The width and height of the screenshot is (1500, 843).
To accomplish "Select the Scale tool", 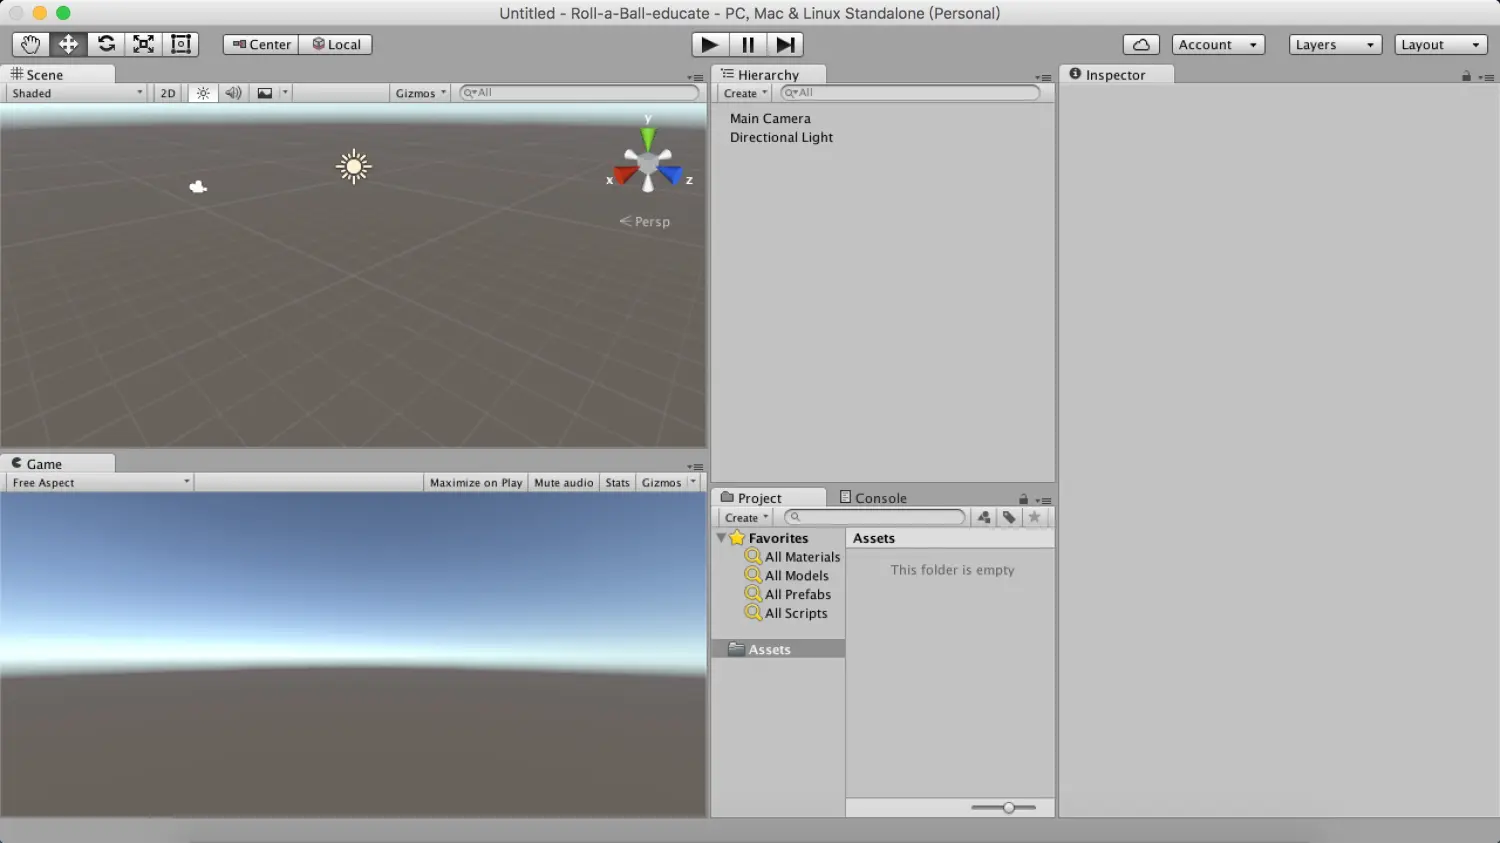I will (x=143, y=44).
